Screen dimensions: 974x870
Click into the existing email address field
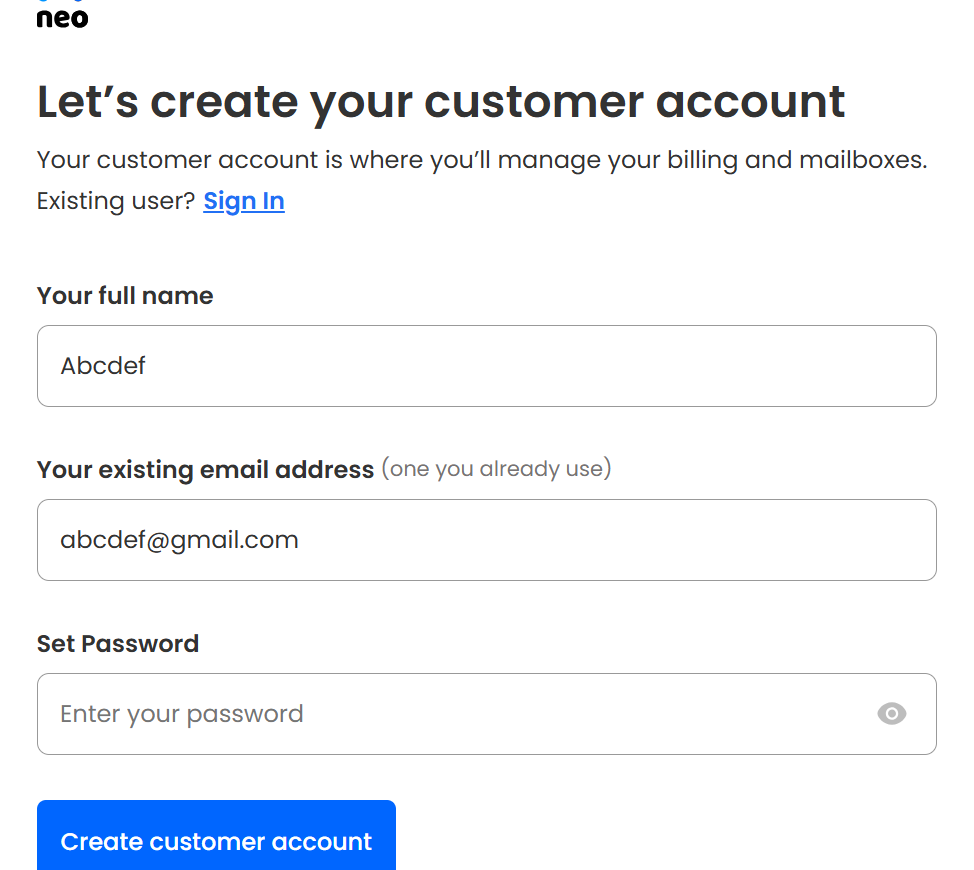[x=486, y=540]
